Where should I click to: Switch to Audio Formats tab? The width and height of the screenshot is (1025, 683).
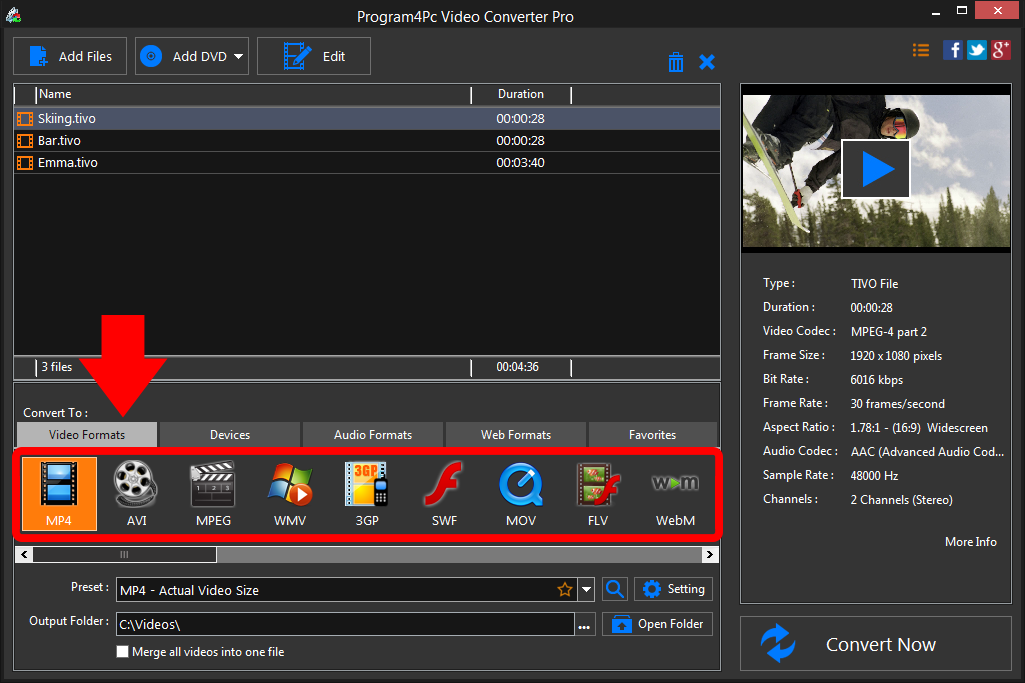(x=373, y=435)
